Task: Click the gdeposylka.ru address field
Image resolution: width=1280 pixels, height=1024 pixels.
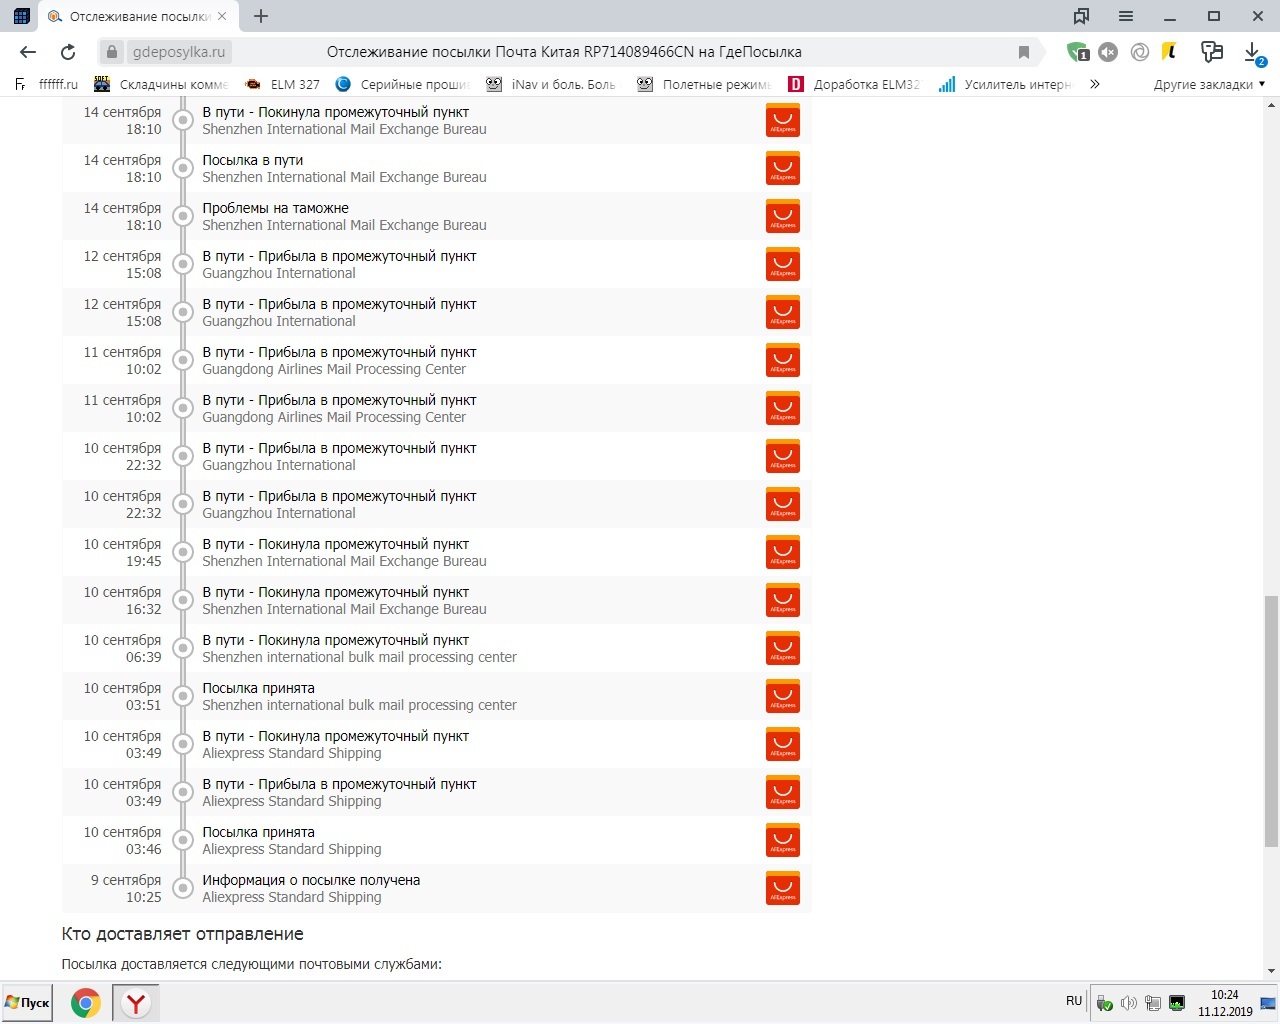Action: 179,52
